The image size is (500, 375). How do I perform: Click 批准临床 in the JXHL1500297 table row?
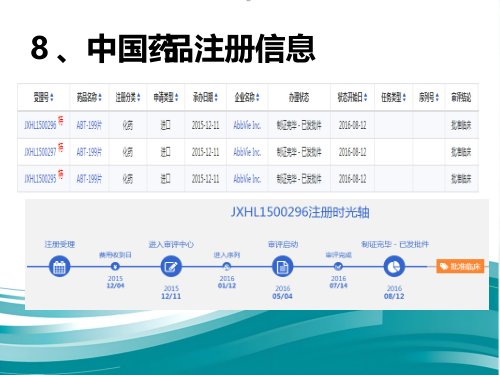[x=461, y=152]
